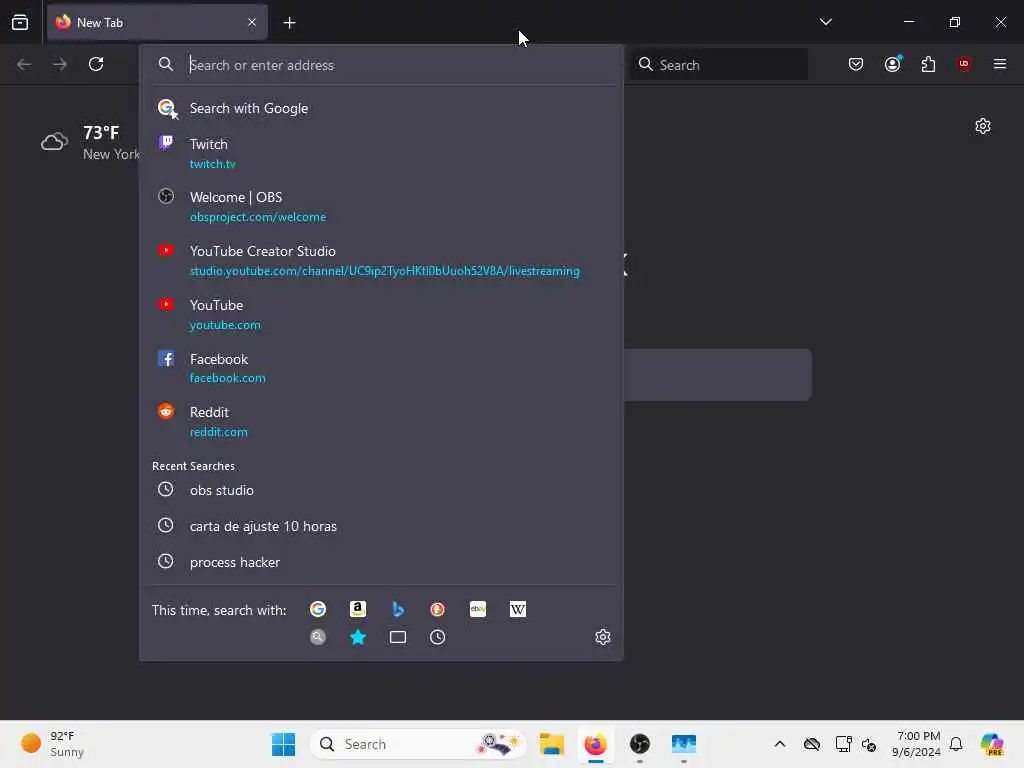1024x768 pixels.
Task: Search this time with DuckDuckGo icon
Action: coord(438,609)
